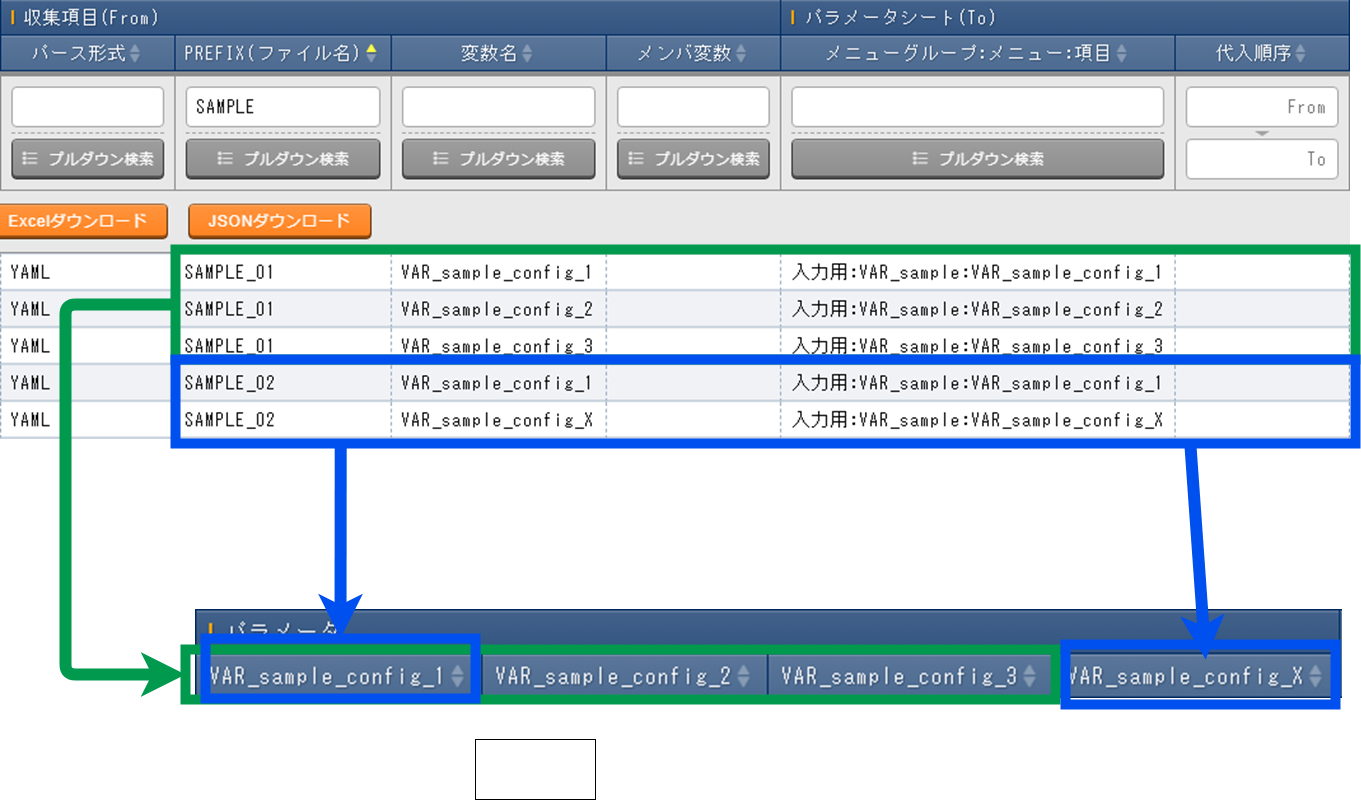Sort VAR_sample_config_2 parameter column
Image resolution: width=1361 pixels, height=800 pixels.
(x=743, y=677)
